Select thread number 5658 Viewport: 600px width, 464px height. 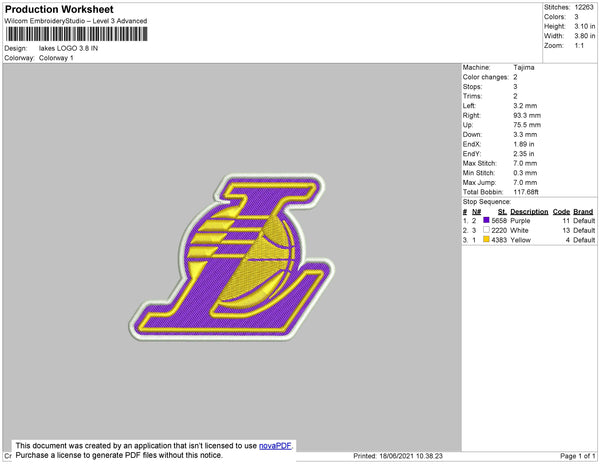pos(499,221)
